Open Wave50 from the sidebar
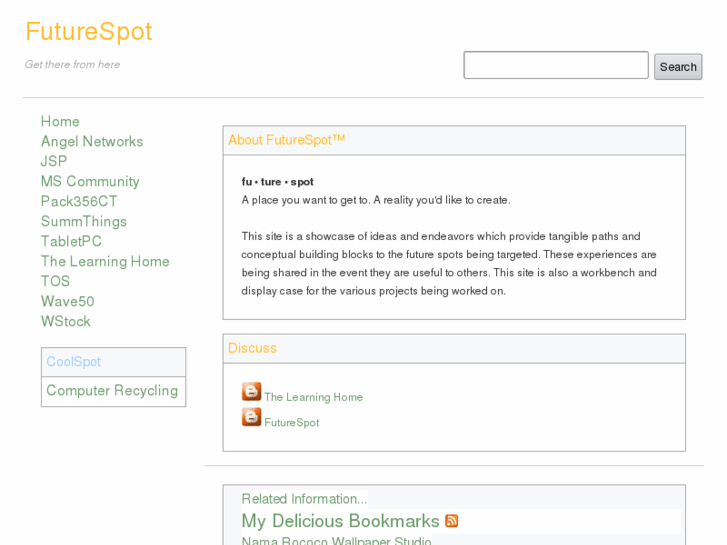 pyautogui.click(x=68, y=301)
